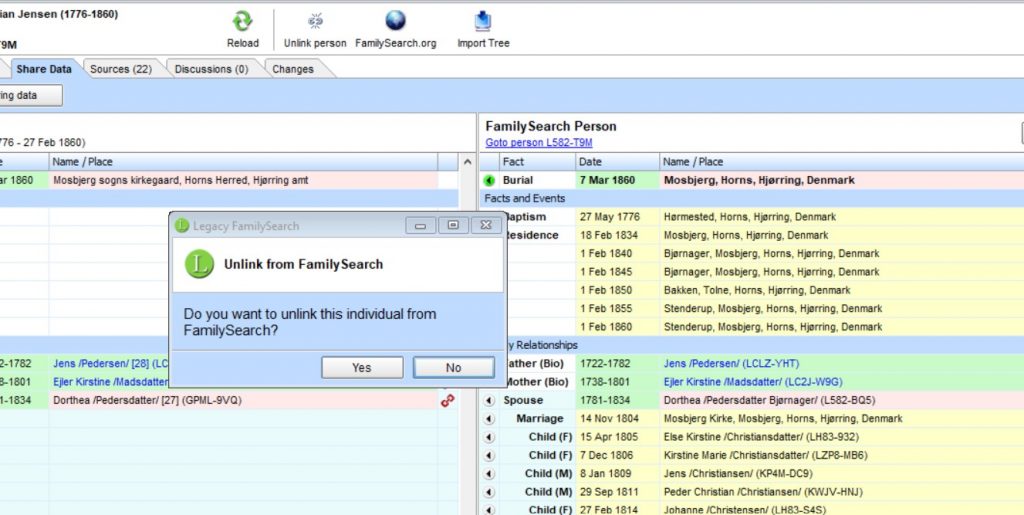Select the 1 Feb 1840 Bjørnager row

(x=771, y=253)
